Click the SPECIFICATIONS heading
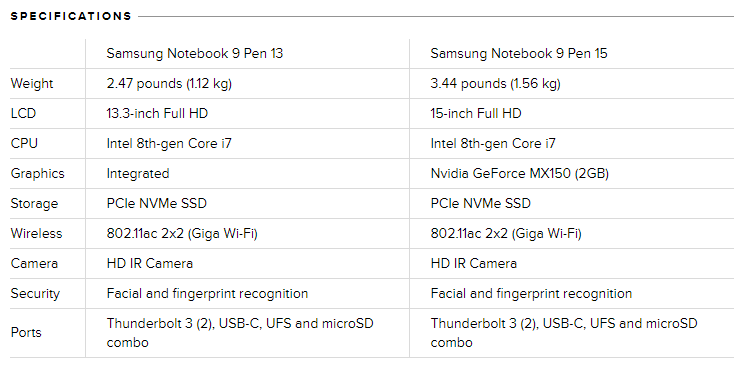Viewport: 739px width, 366px height. click(x=71, y=16)
